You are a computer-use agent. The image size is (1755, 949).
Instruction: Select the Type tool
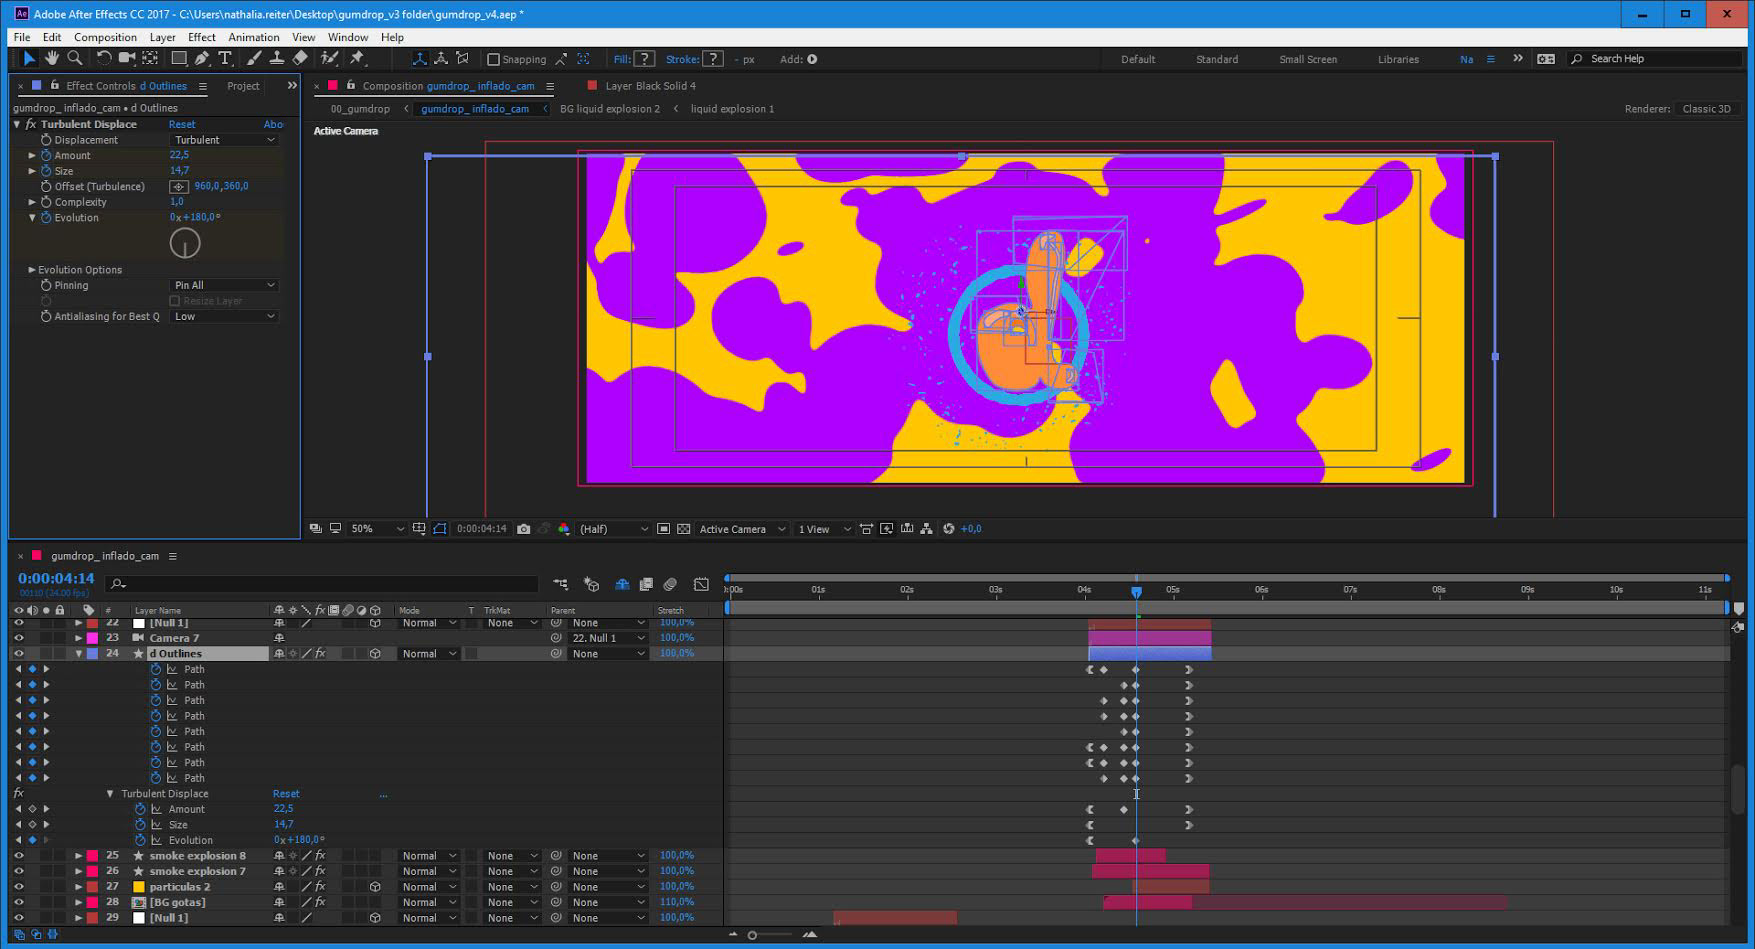(x=225, y=59)
